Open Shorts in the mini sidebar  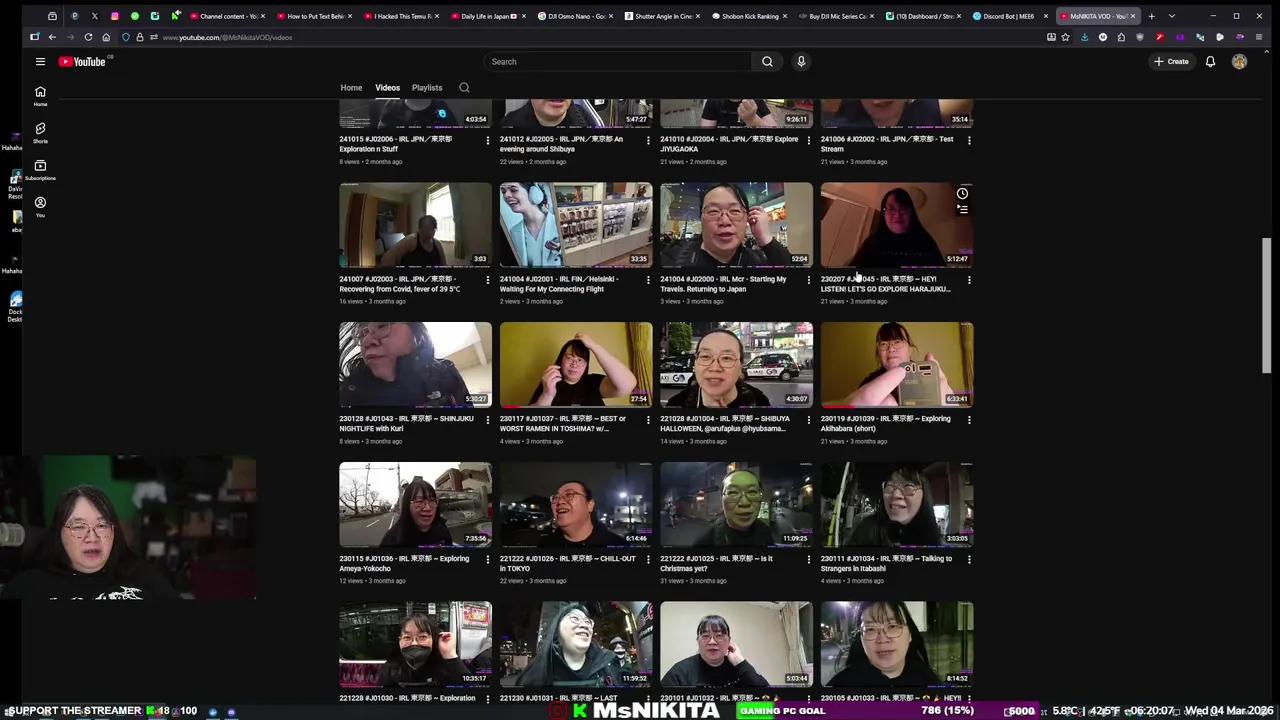coord(40,133)
